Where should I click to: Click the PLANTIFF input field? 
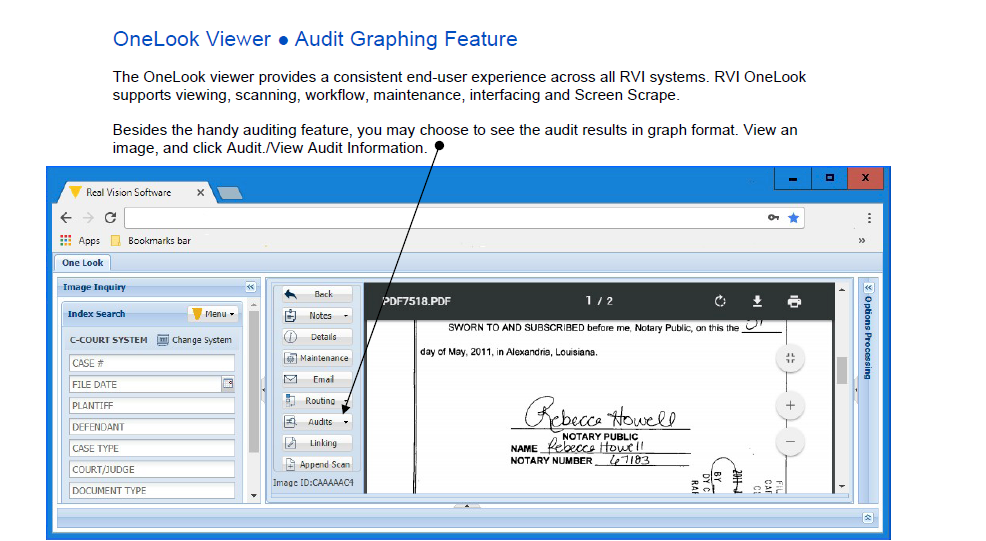(152, 406)
